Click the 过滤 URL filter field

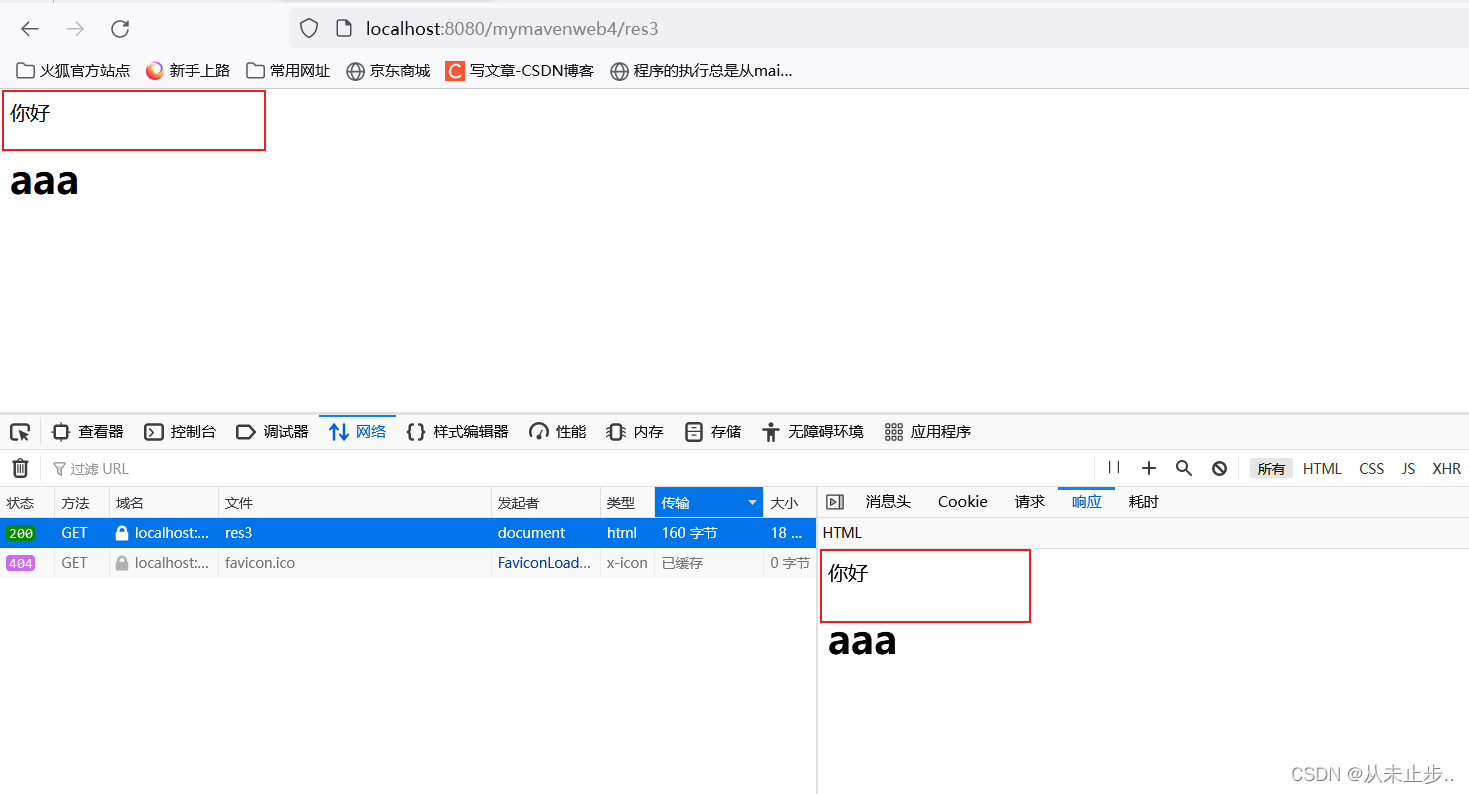click(x=570, y=468)
